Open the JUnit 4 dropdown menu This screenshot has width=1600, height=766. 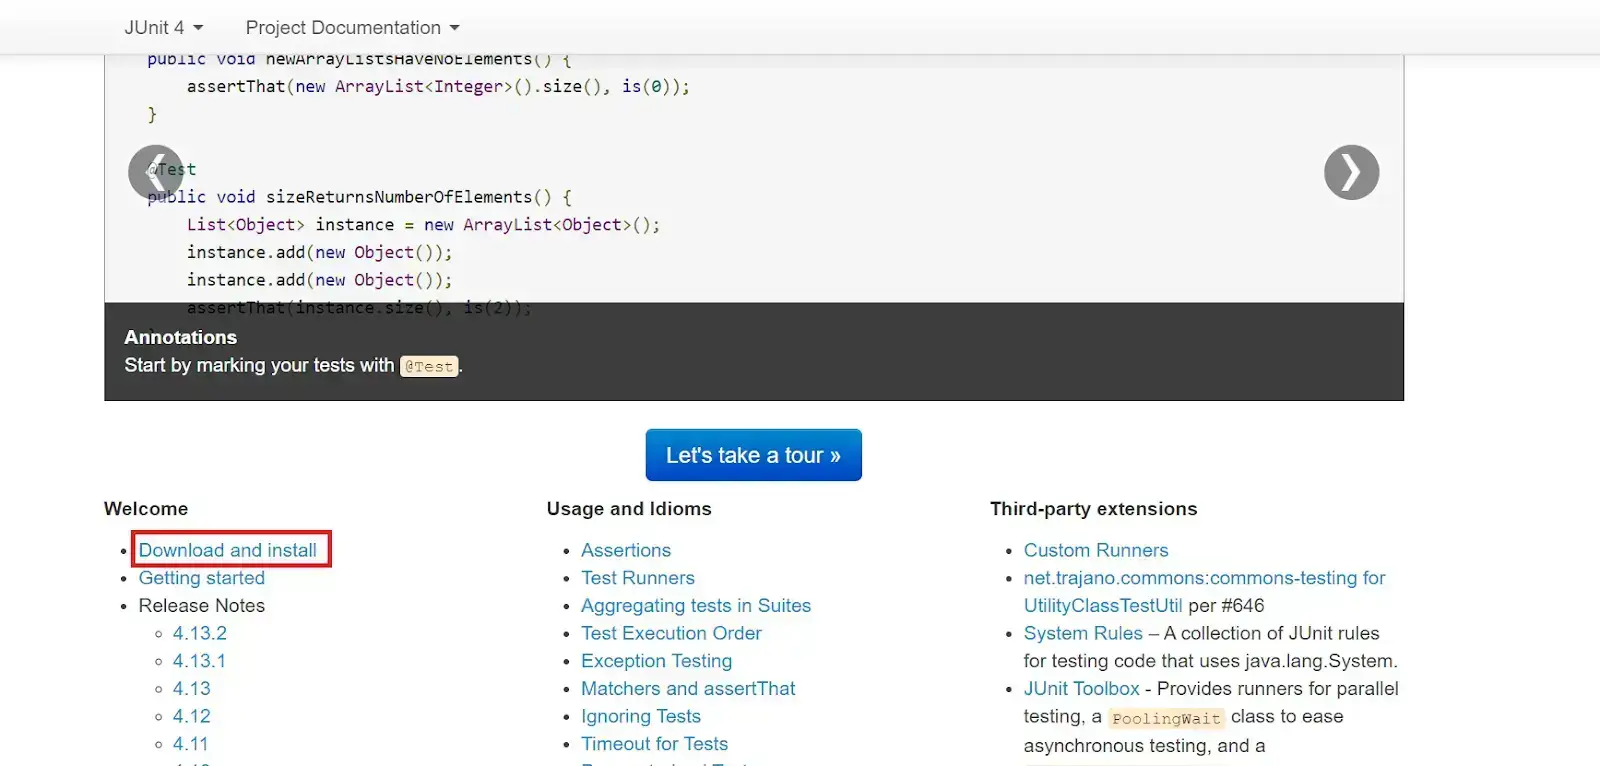point(164,28)
